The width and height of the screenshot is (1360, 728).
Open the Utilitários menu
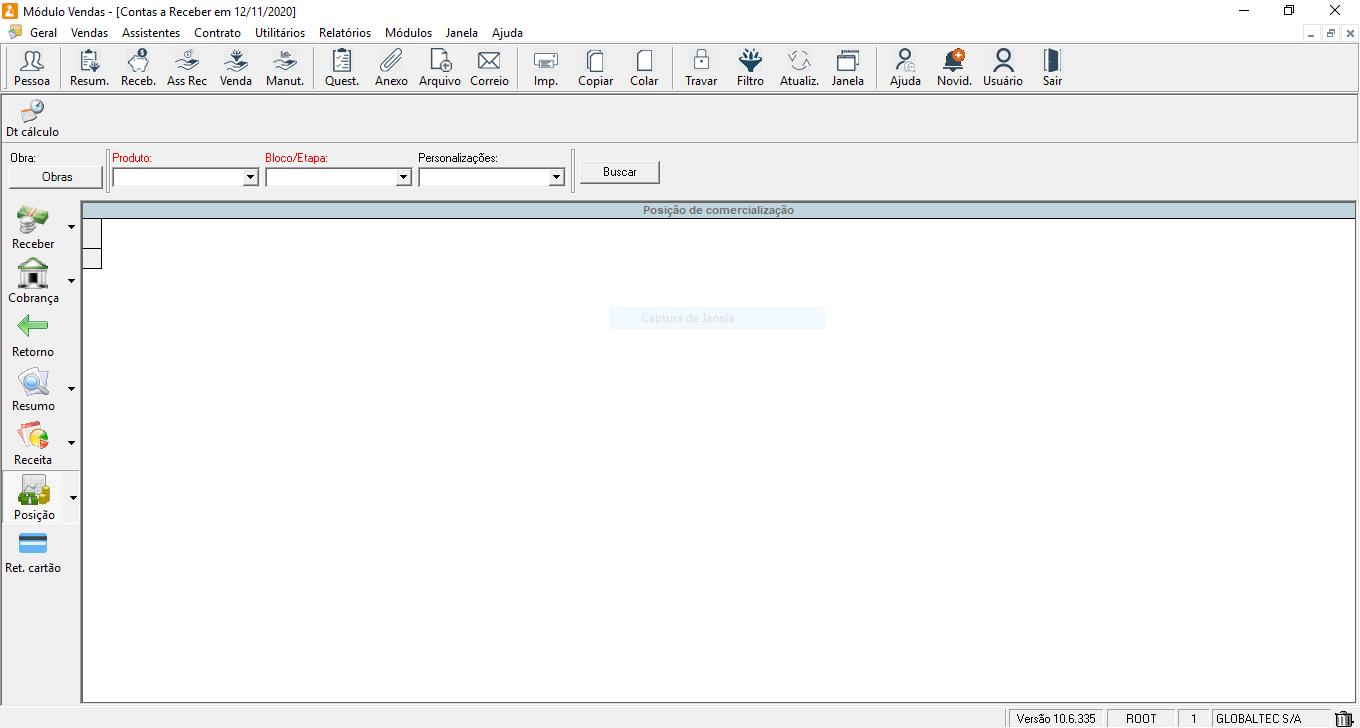pyautogui.click(x=280, y=33)
